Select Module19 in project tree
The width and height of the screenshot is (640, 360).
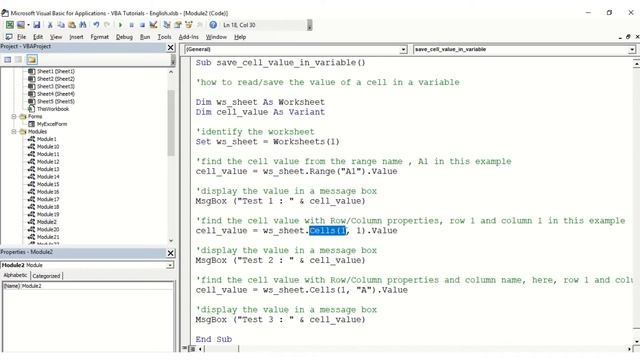pyautogui.click(x=48, y=215)
